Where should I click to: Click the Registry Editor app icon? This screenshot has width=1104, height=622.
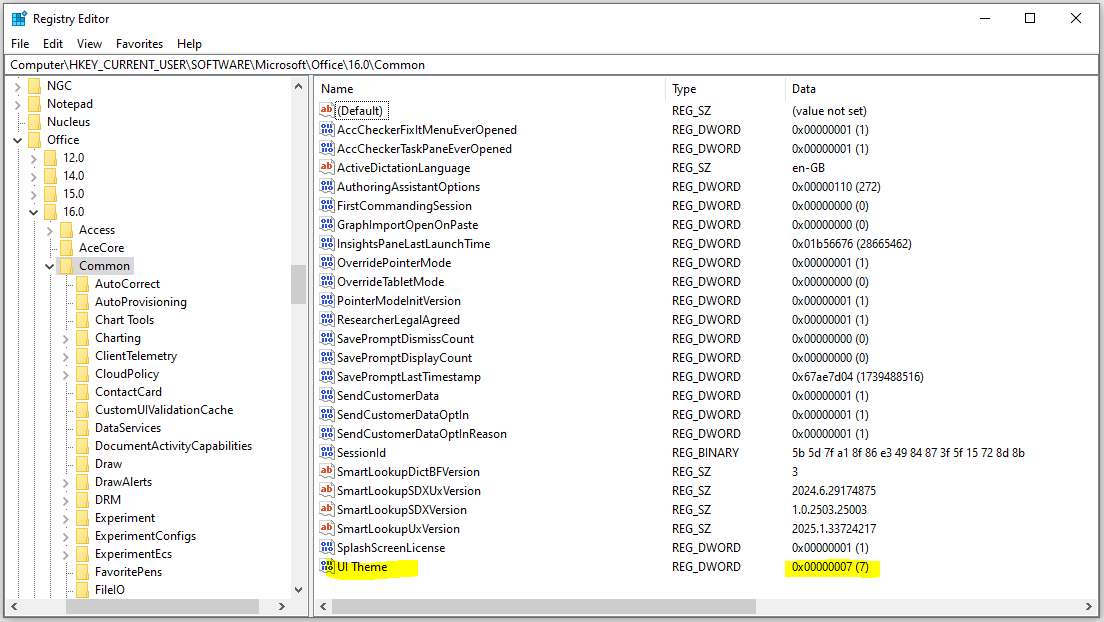pyautogui.click(x=19, y=18)
